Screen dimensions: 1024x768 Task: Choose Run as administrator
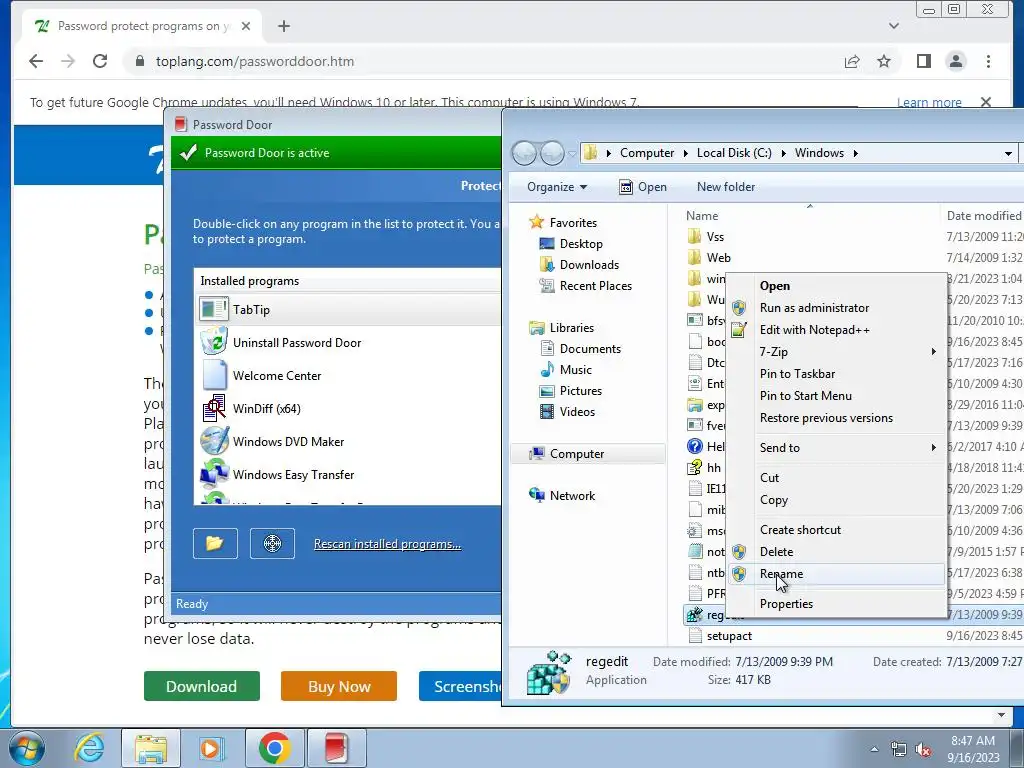pyautogui.click(x=838, y=308)
